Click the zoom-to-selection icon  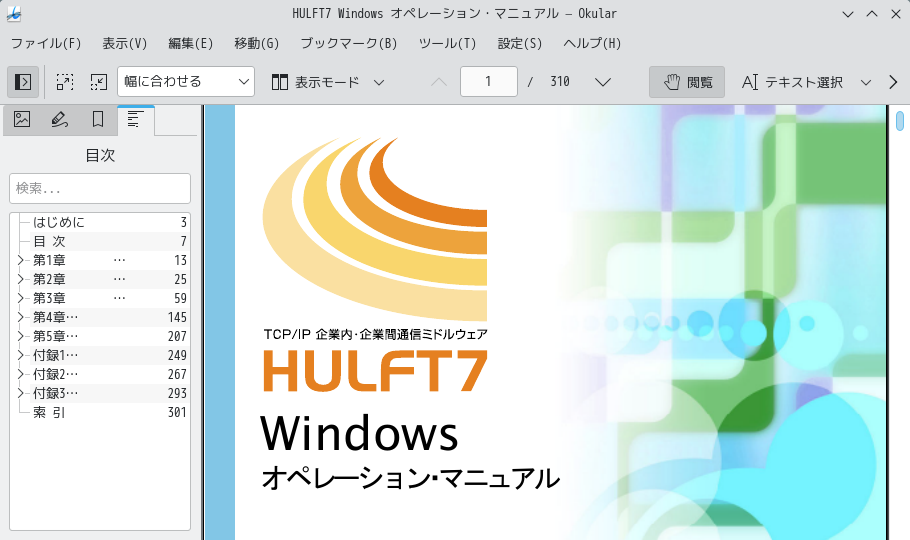64,82
